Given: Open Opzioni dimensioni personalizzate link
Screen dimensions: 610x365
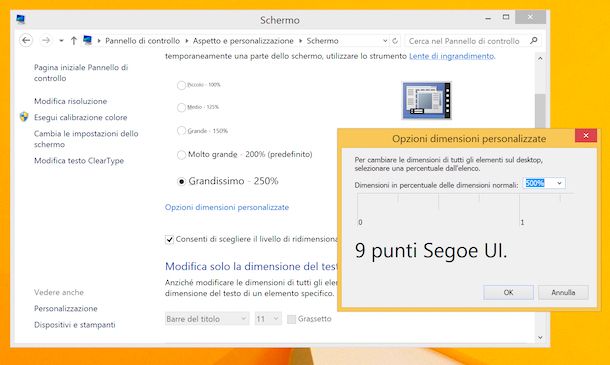Looking at the screenshot, I should [x=227, y=207].
